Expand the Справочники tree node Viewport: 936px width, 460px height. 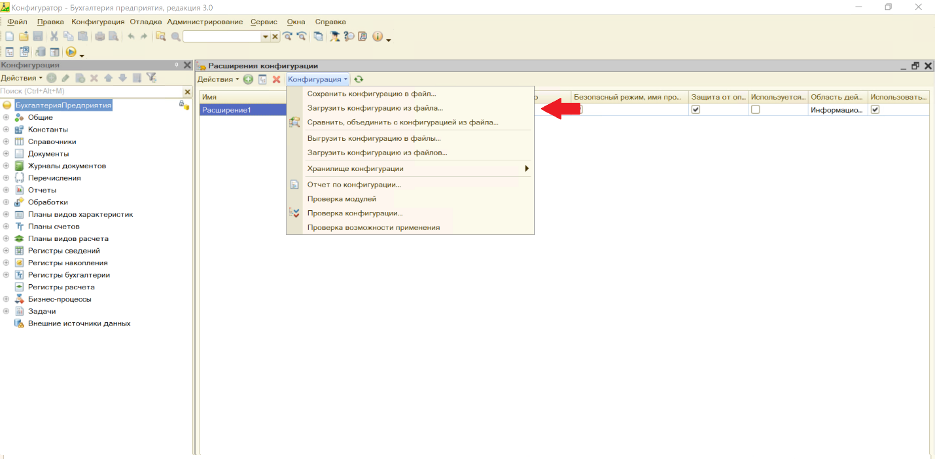[x=6, y=142]
